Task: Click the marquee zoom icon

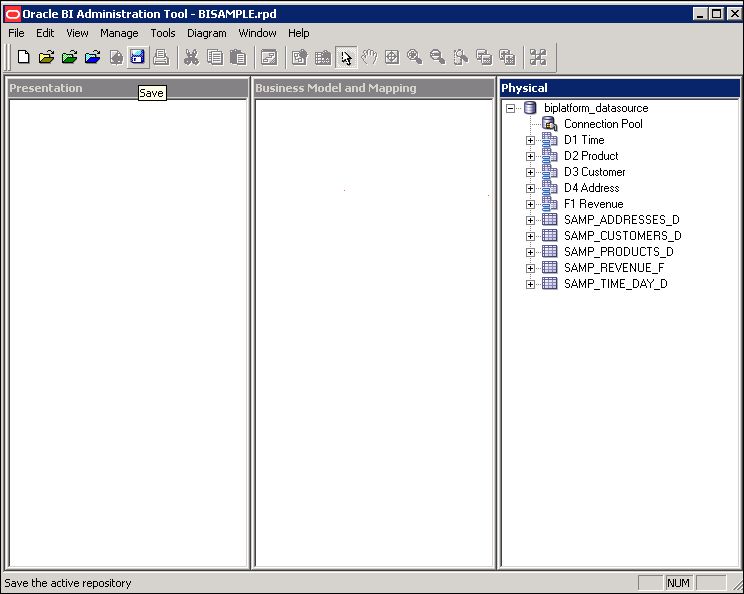Action: tap(461, 57)
